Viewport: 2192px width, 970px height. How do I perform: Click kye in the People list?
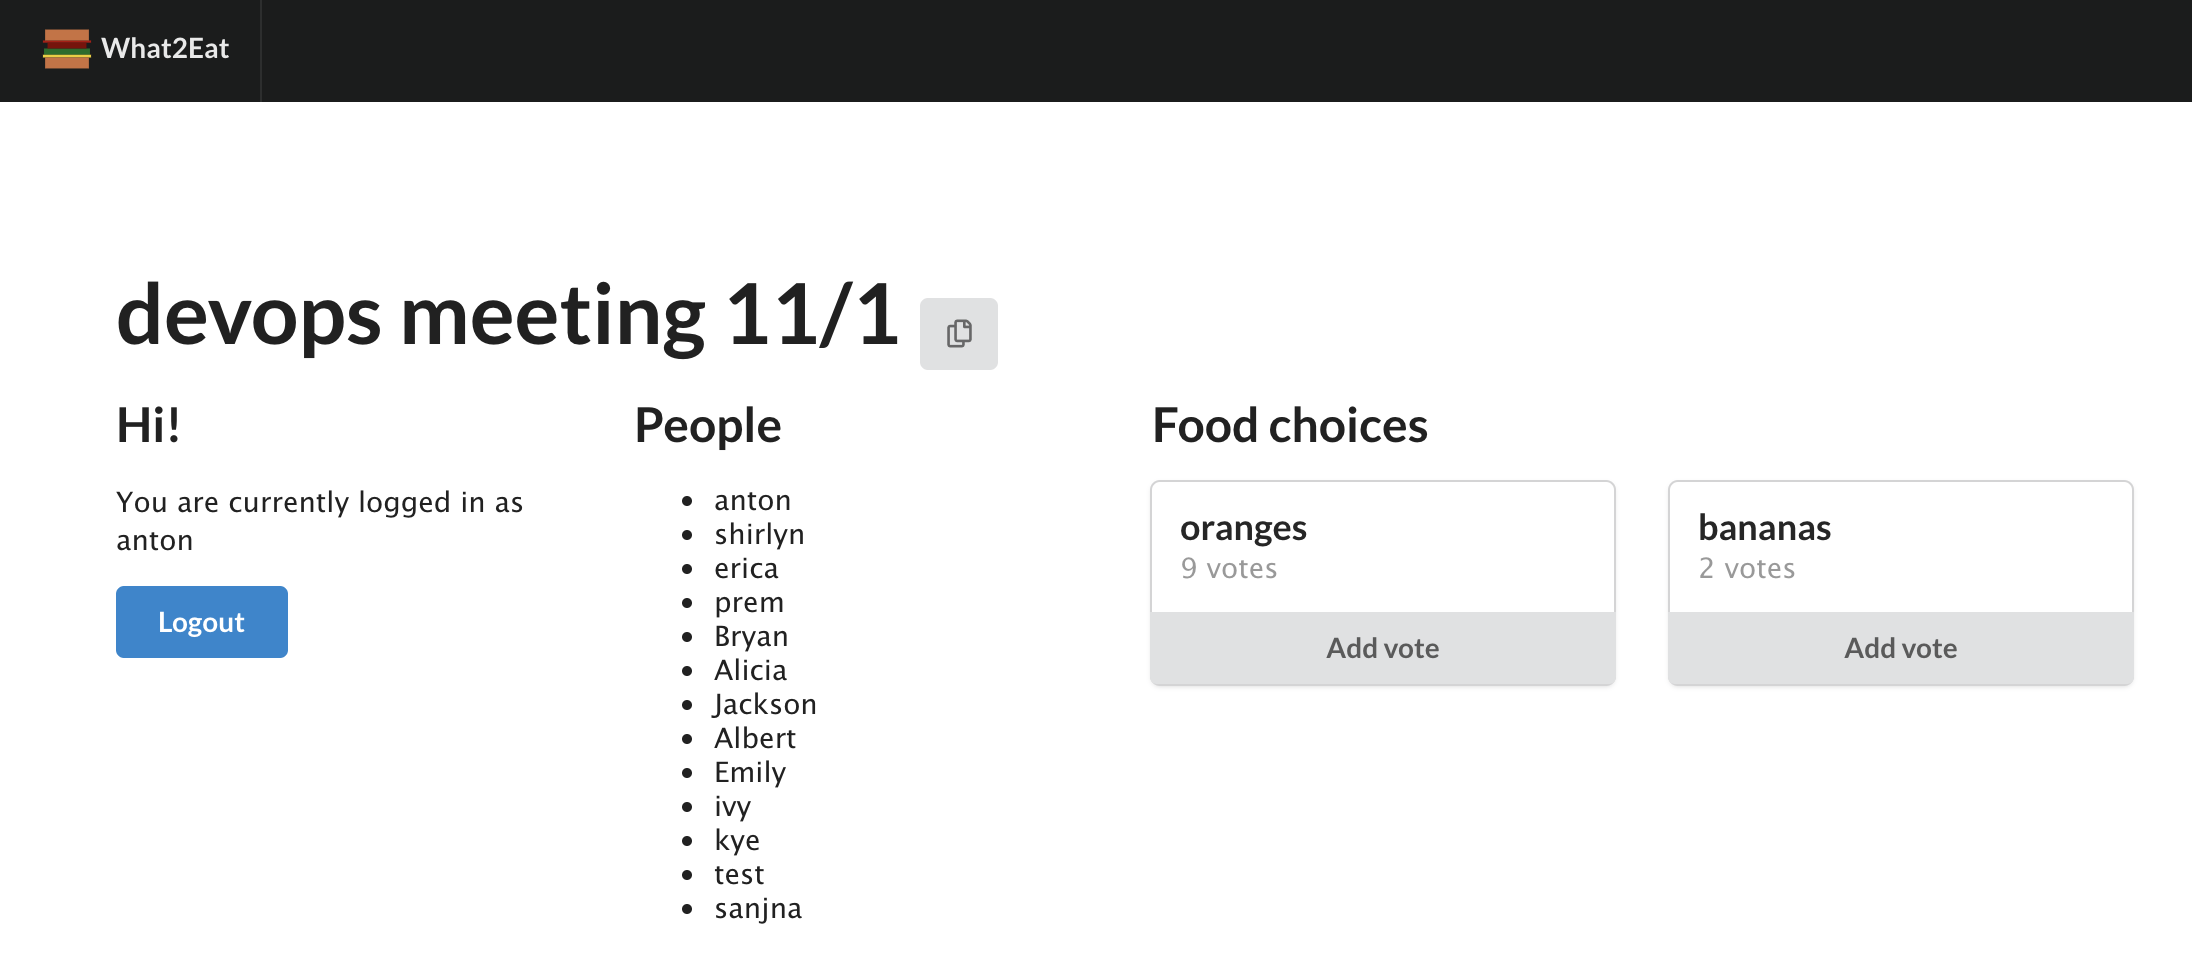[737, 841]
